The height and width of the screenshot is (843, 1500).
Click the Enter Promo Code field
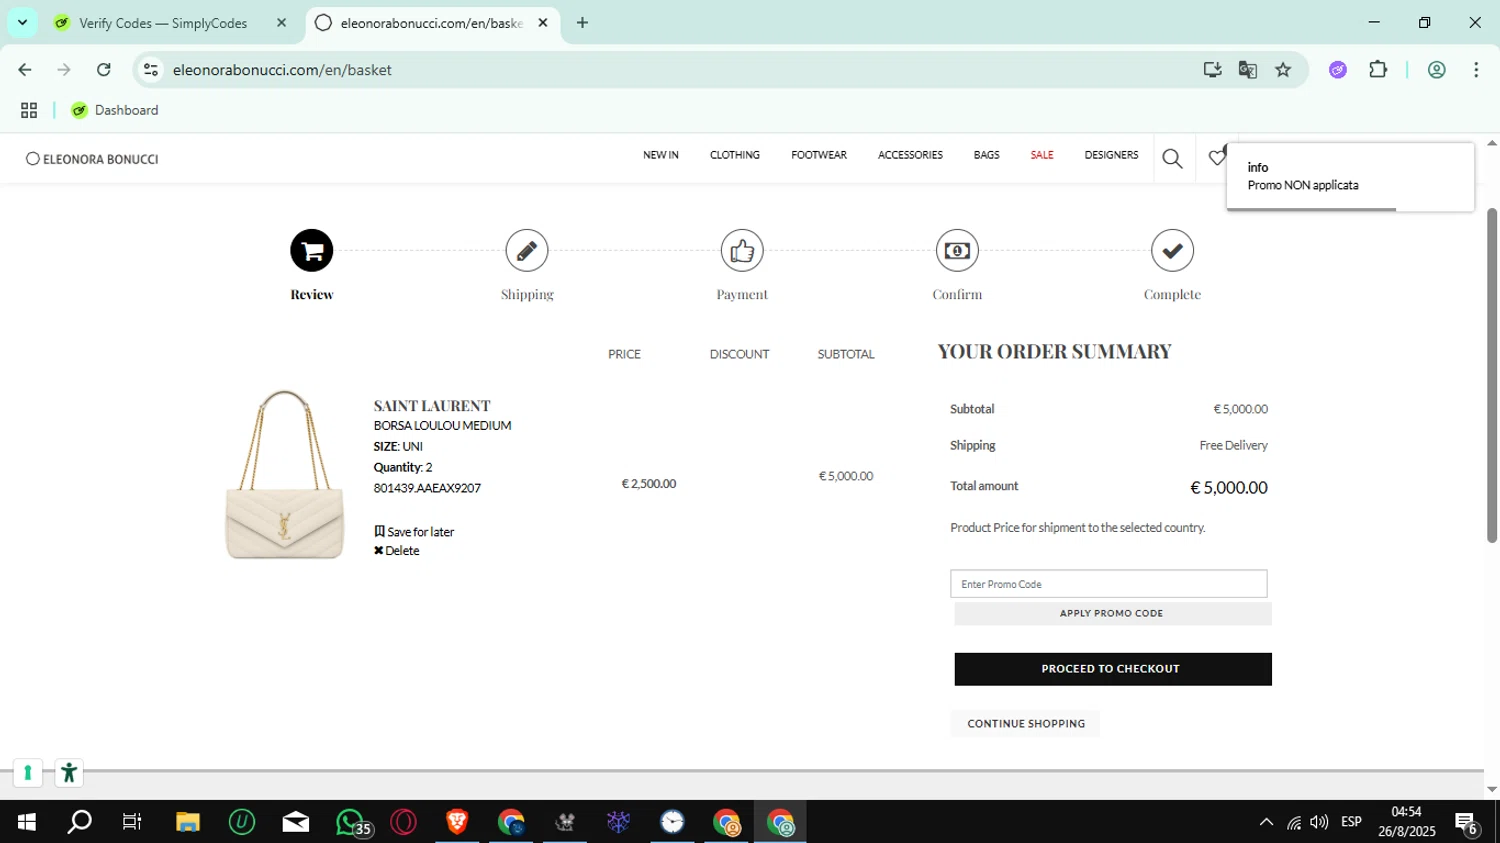(1109, 584)
